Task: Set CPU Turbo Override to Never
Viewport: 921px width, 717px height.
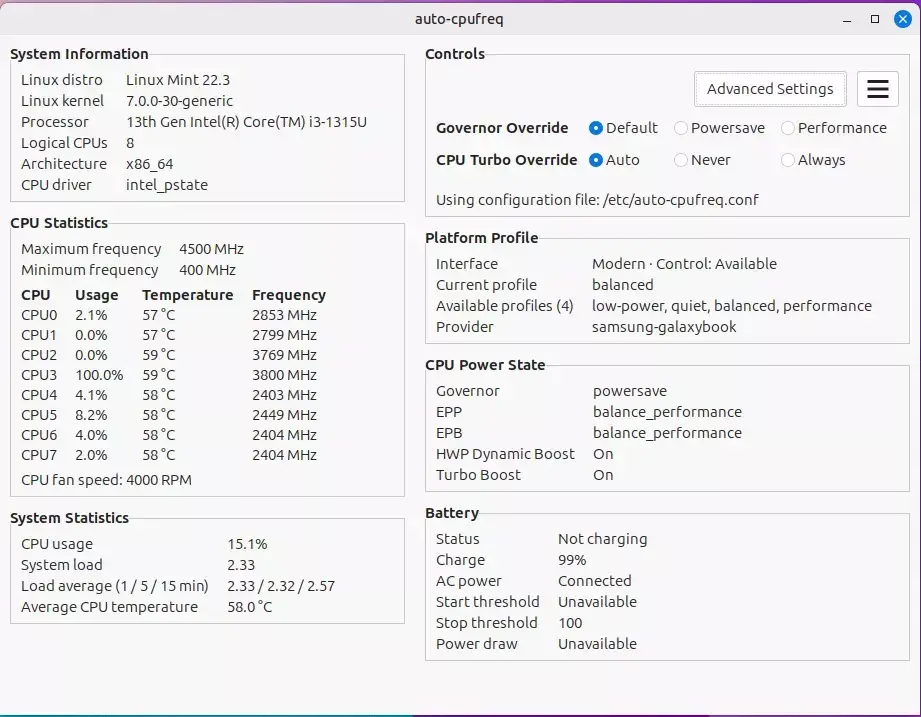Action: click(x=702, y=160)
